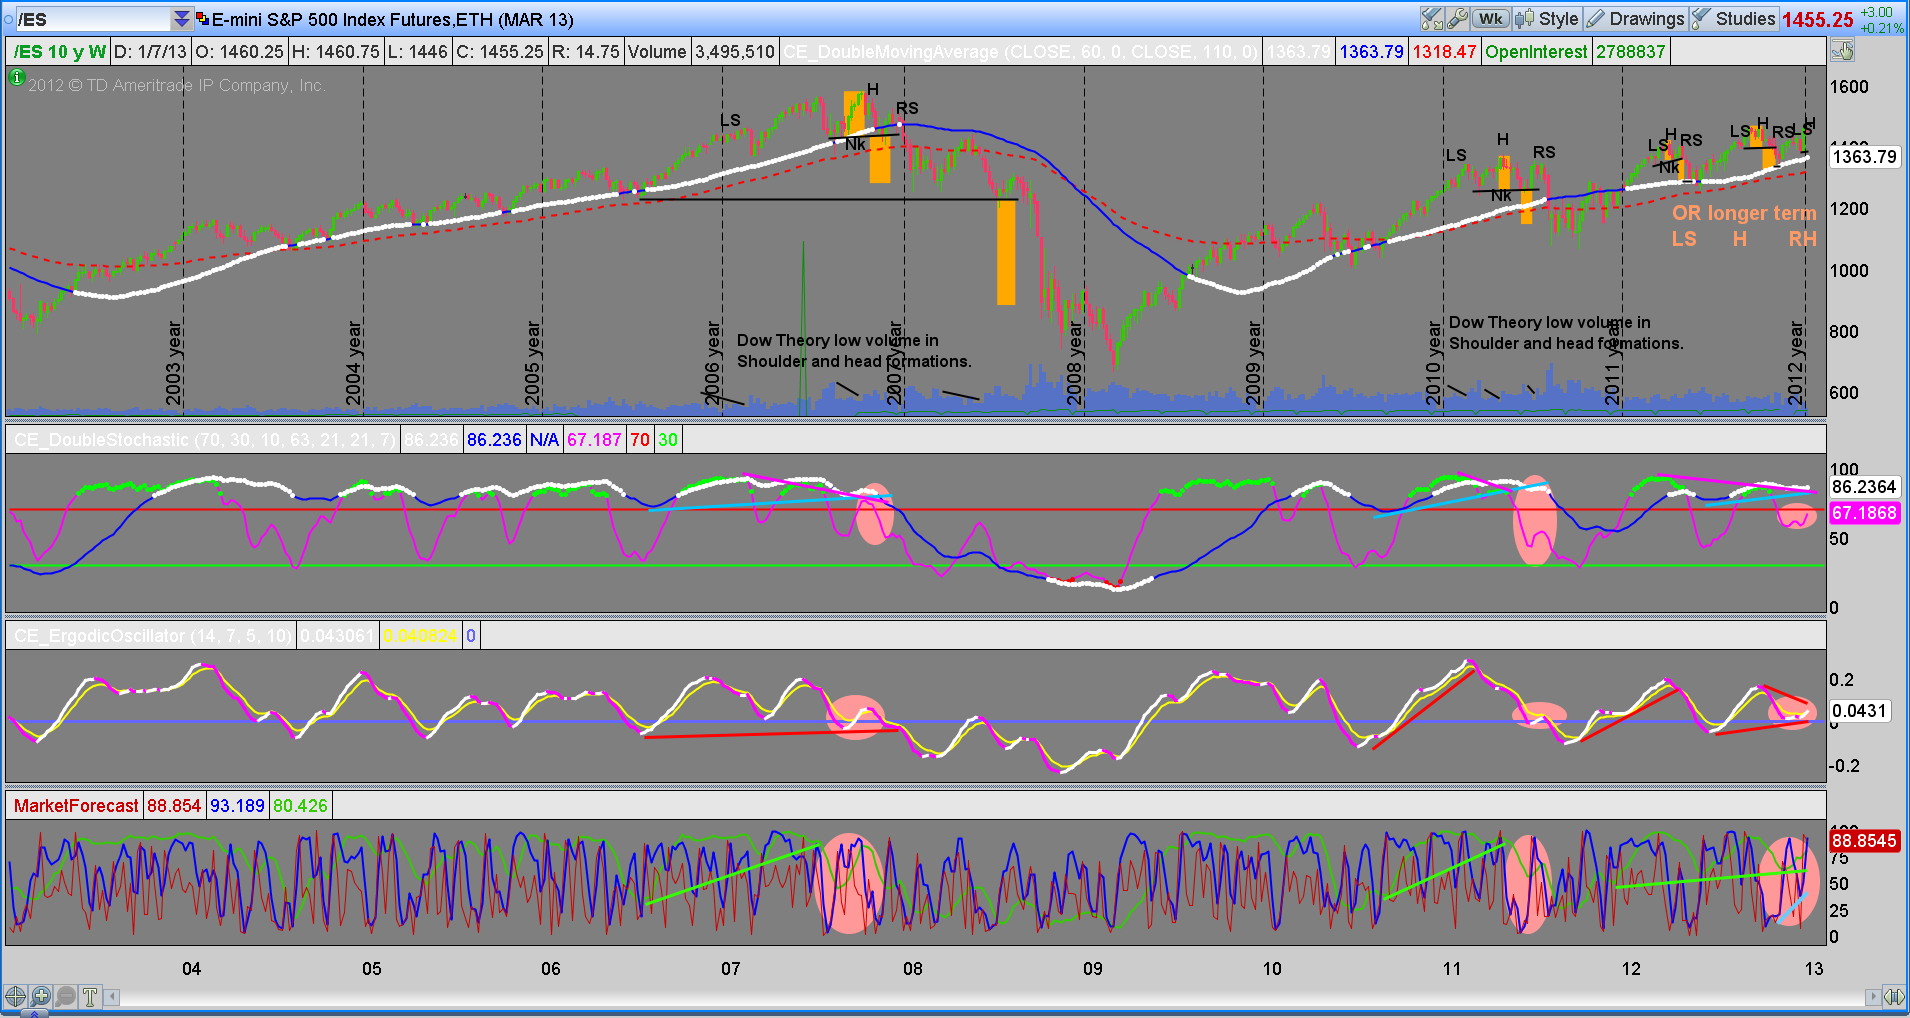Click the '86.2364' stochastic axis bubble
Image resolution: width=1910 pixels, height=1018 pixels.
(1864, 487)
